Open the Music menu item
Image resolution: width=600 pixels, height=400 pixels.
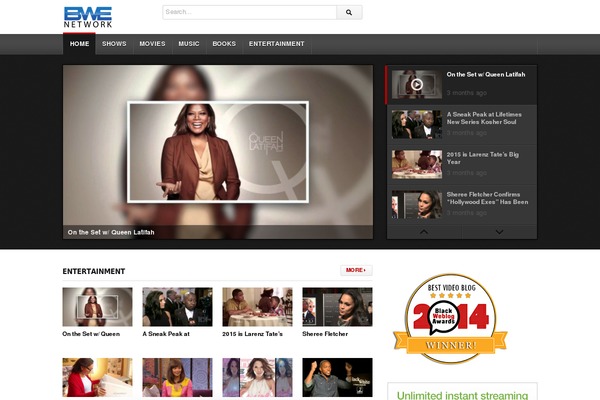click(x=189, y=44)
